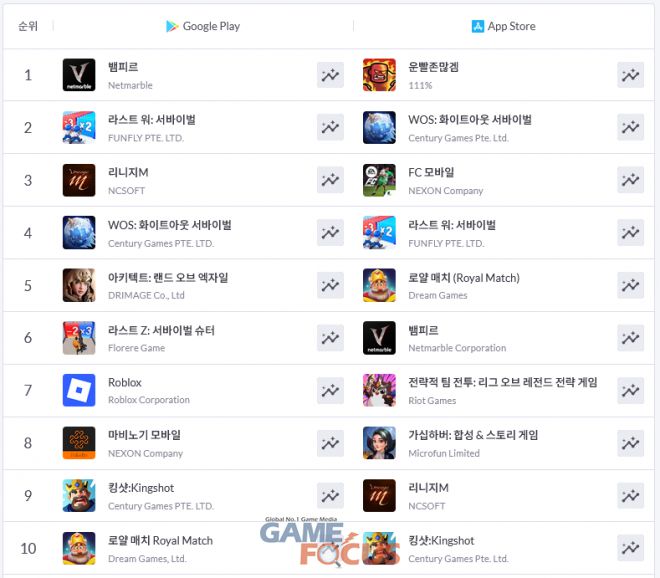Click the 리니지M app icon on Google Play

79,180
